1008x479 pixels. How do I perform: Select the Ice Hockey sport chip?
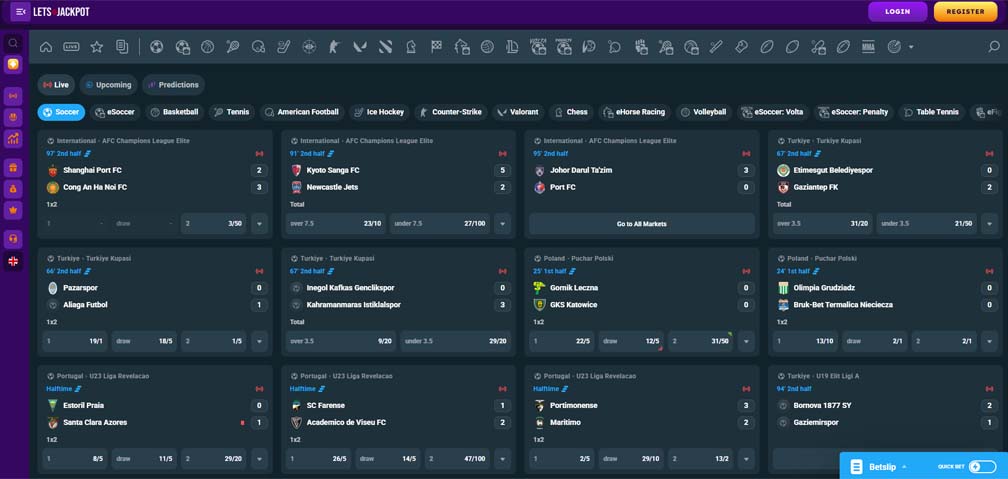pos(379,112)
